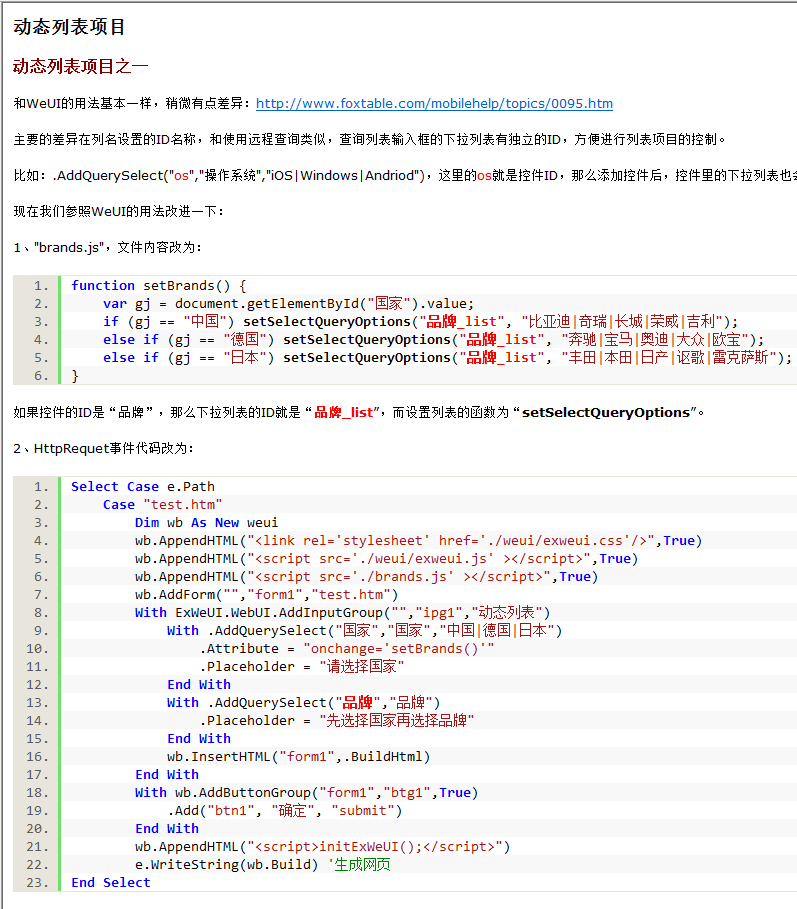Click code line .Attribute = "onchange='setBrands()'"

pyautogui.click(x=347, y=648)
